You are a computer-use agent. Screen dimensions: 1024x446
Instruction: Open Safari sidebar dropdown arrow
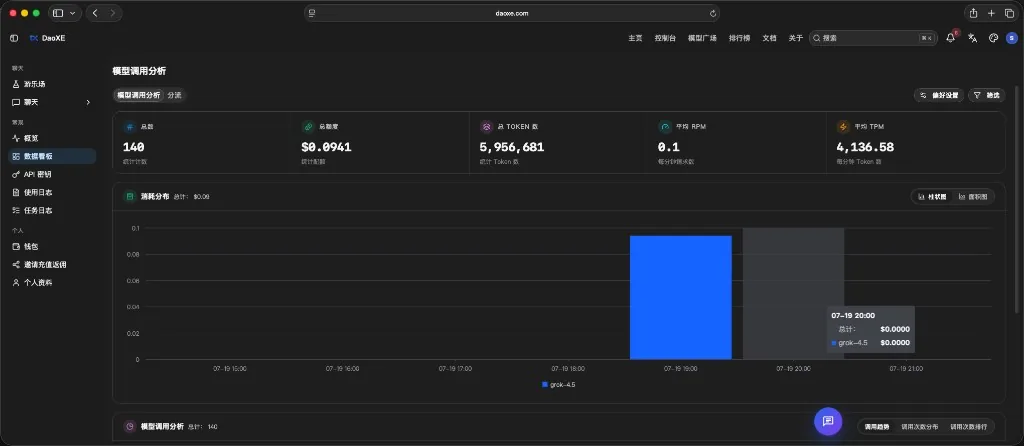[72, 13]
